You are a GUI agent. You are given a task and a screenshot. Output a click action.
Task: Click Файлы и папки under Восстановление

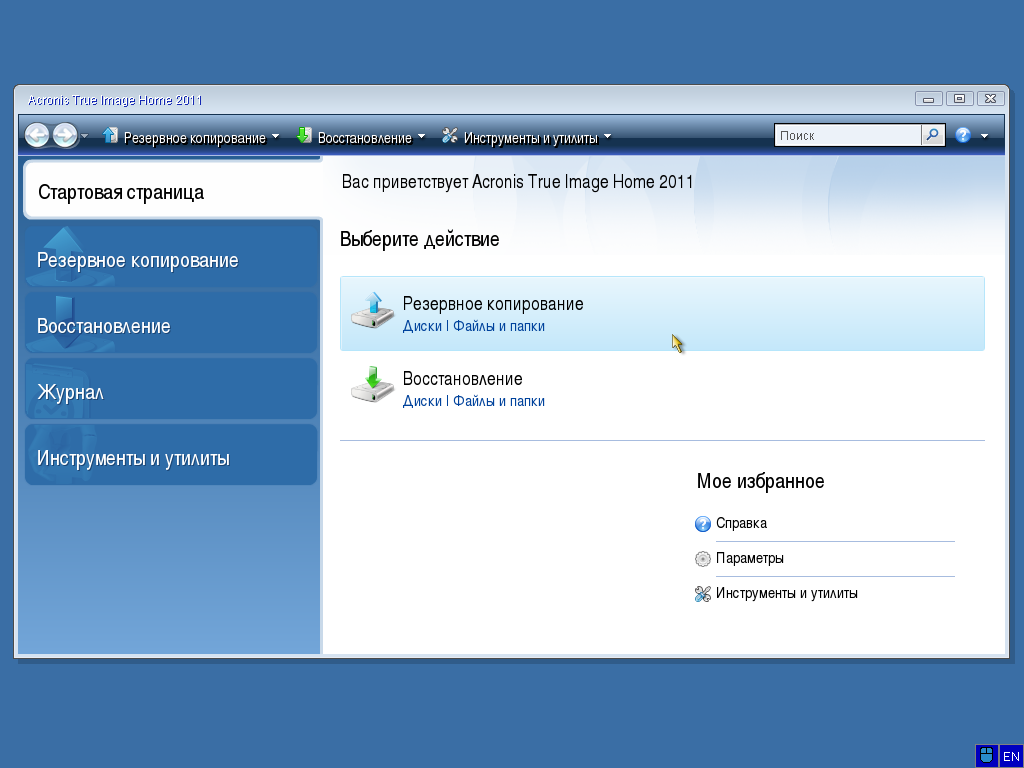(499, 401)
